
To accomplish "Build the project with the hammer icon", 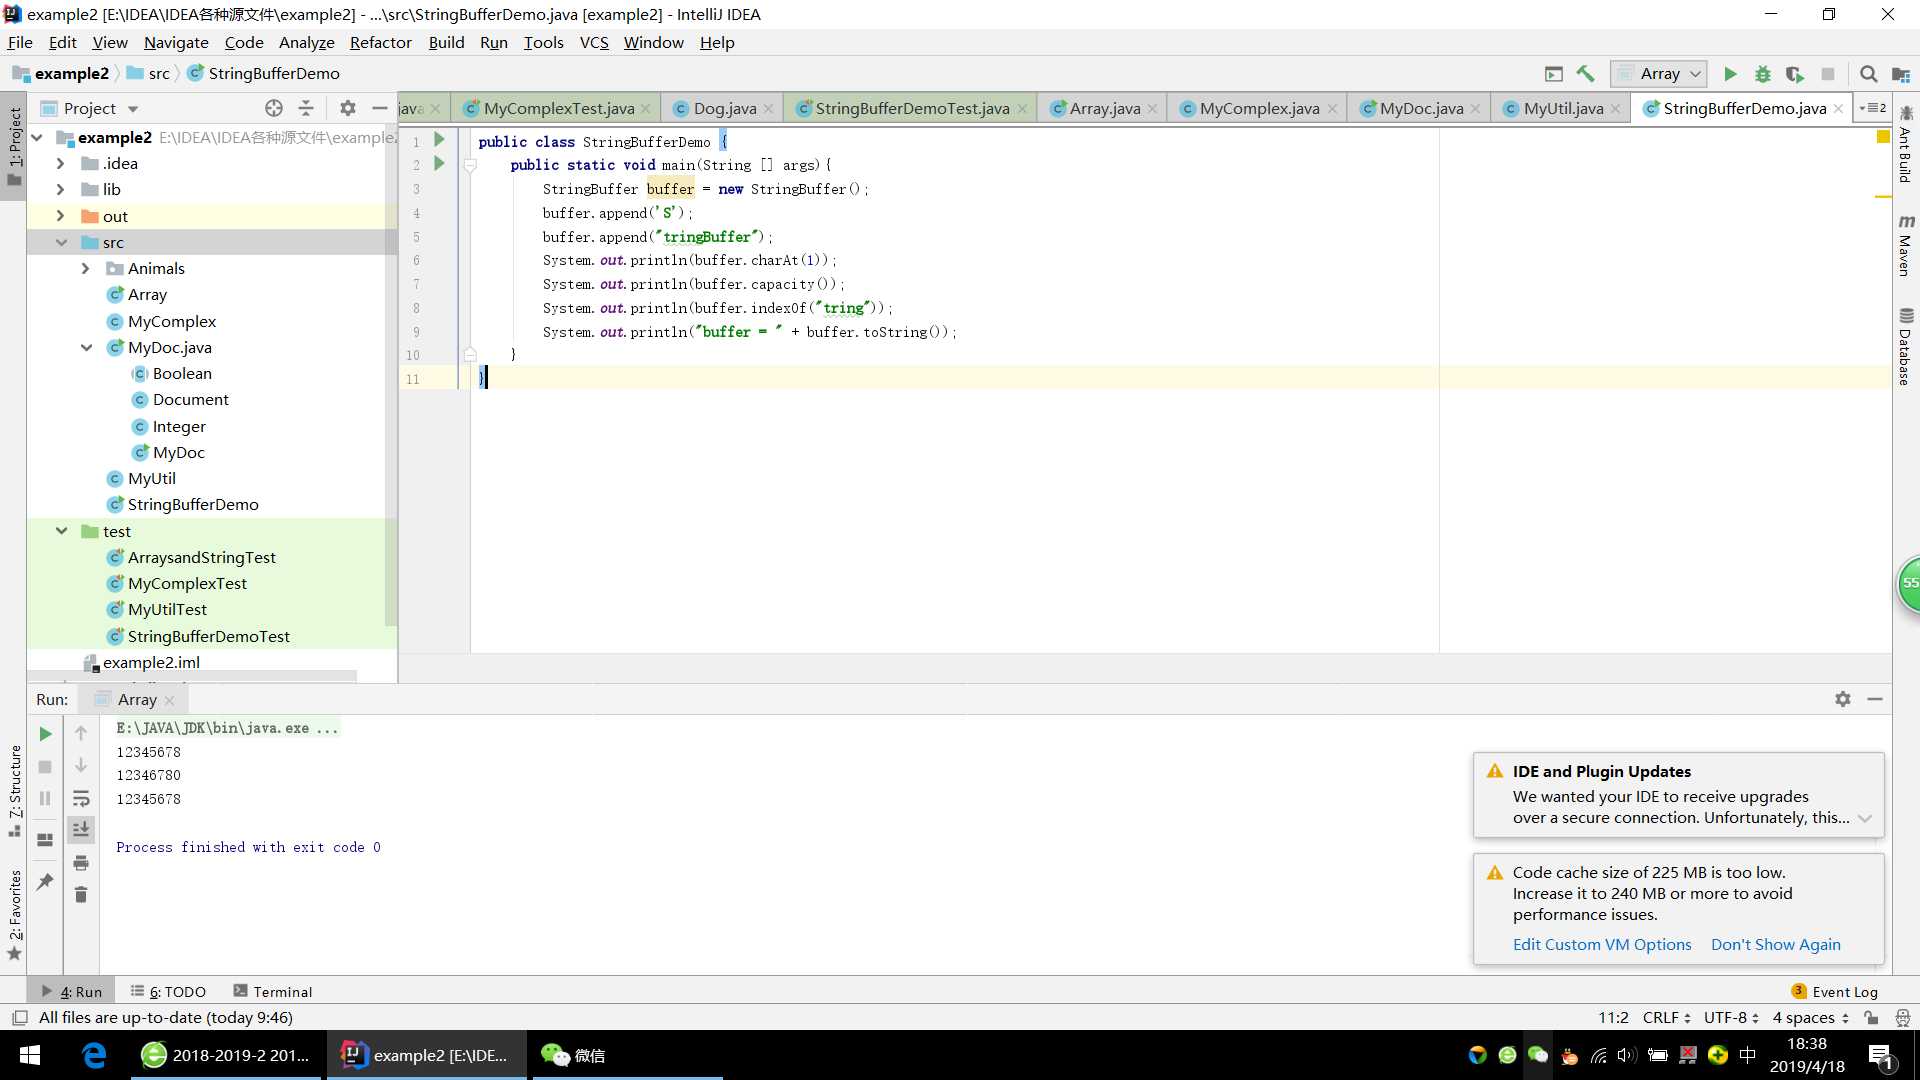I will click(1585, 74).
